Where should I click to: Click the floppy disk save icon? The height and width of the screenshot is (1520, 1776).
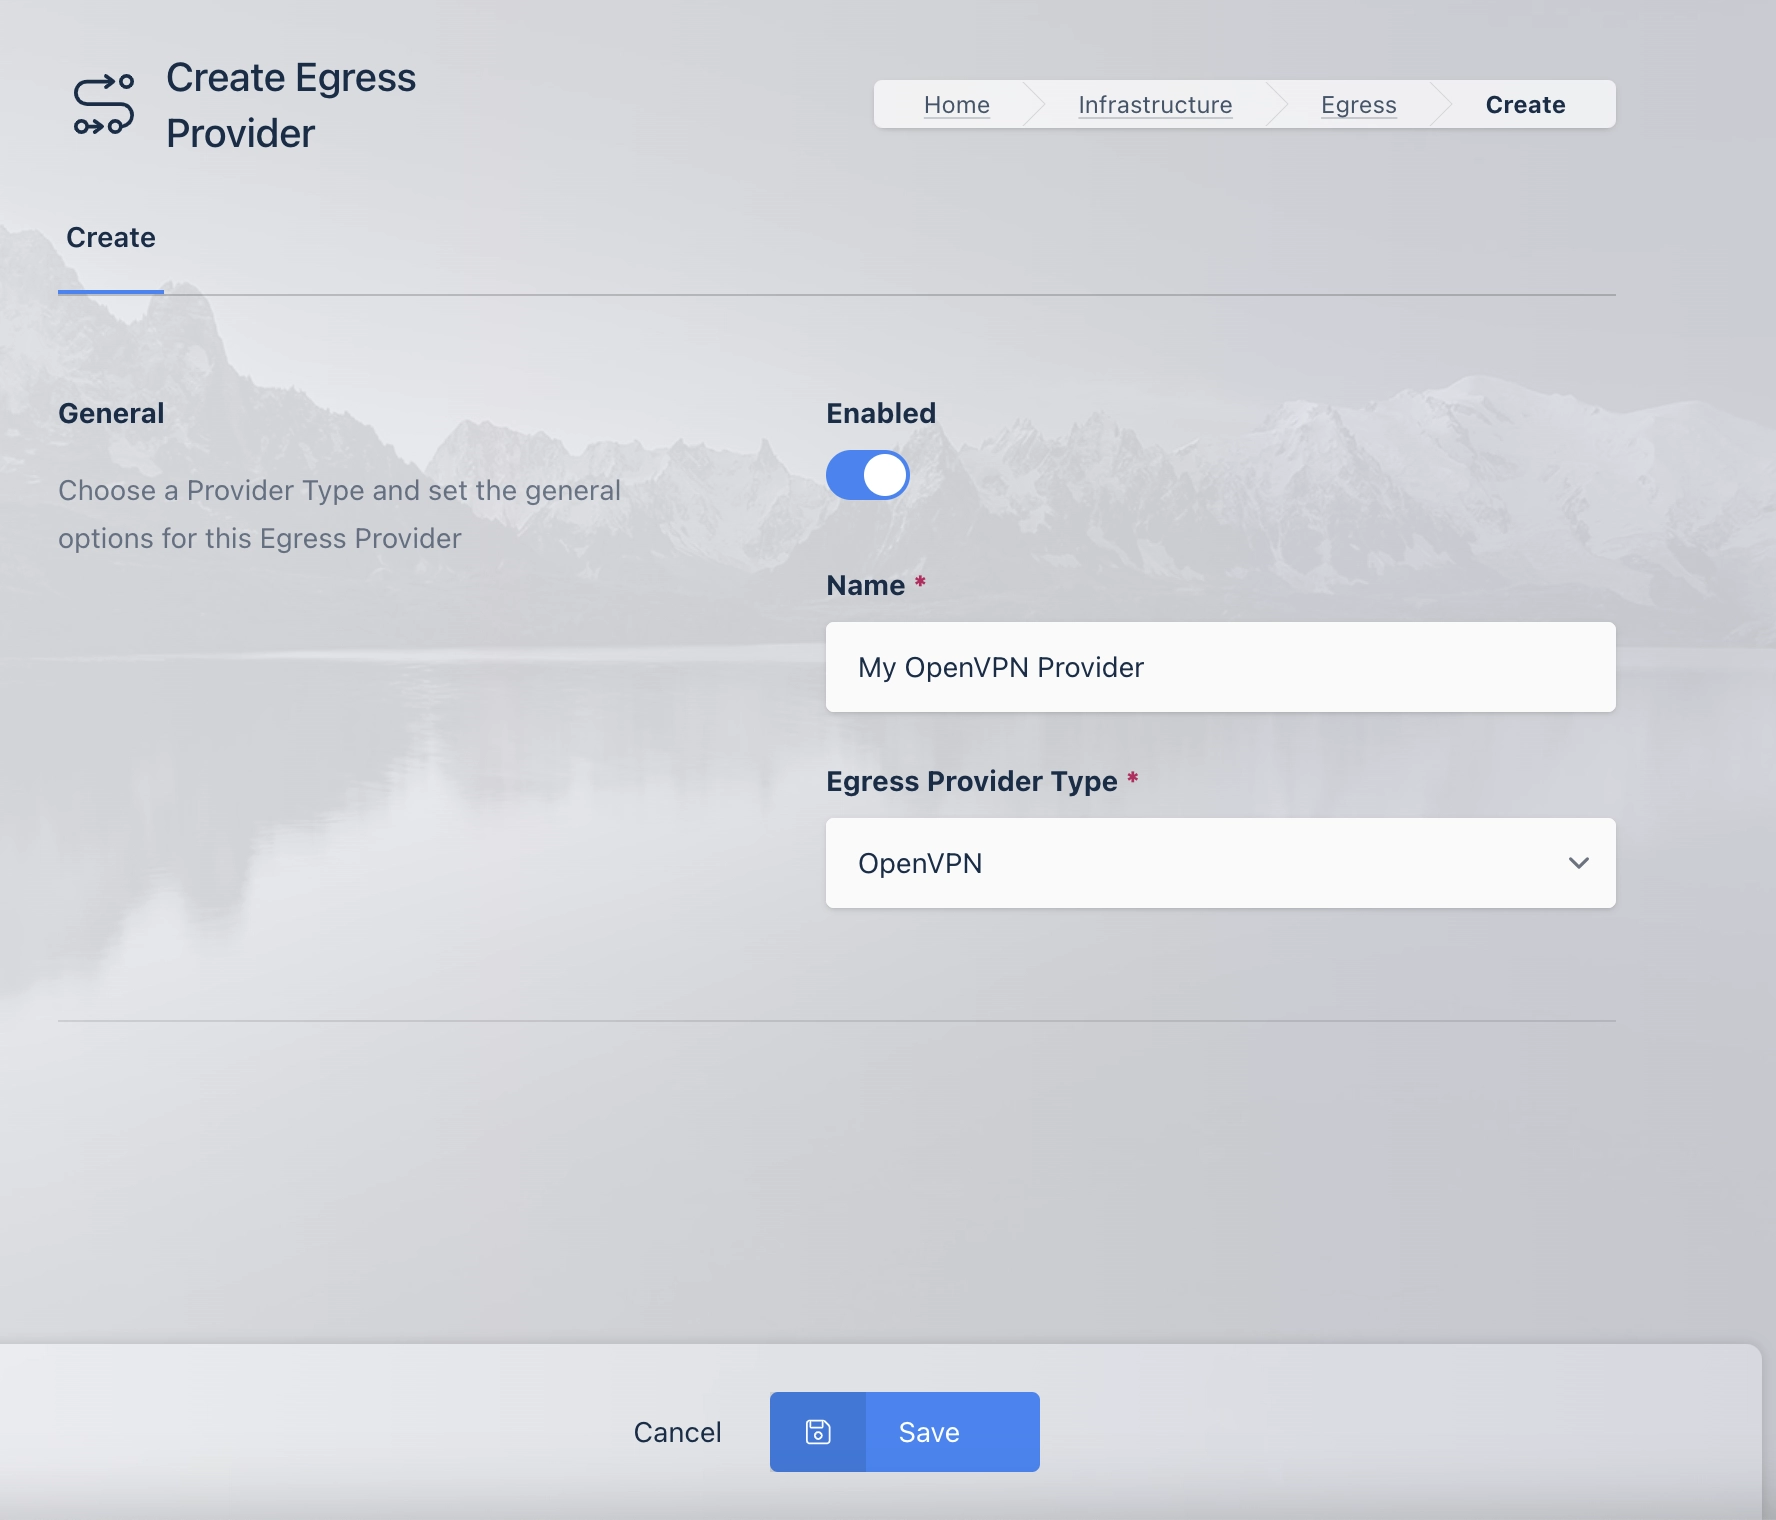pyautogui.click(x=818, y=1432)
